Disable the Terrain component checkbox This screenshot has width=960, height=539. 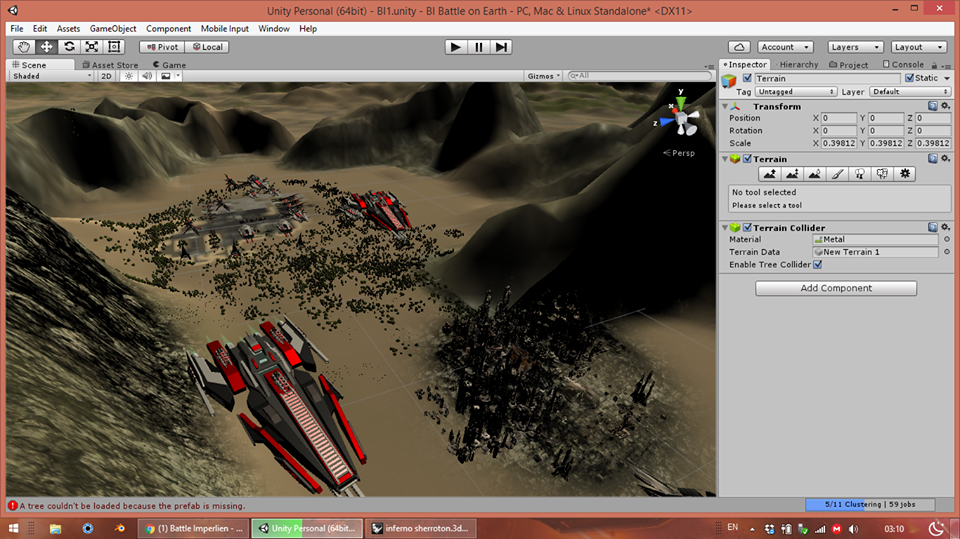[747, 159]
